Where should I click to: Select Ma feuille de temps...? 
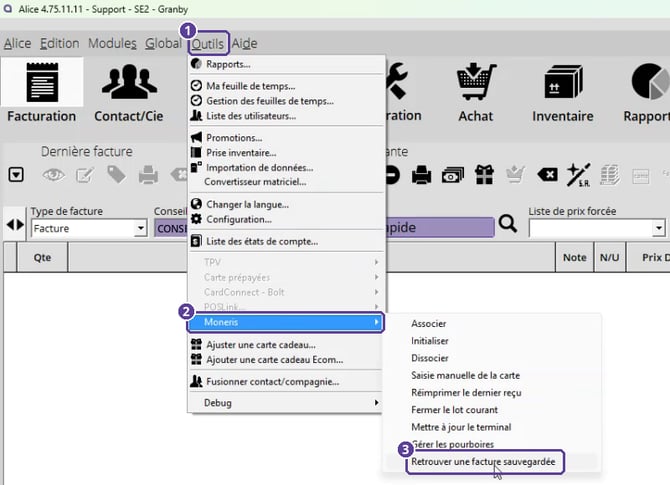click(285, 86)
